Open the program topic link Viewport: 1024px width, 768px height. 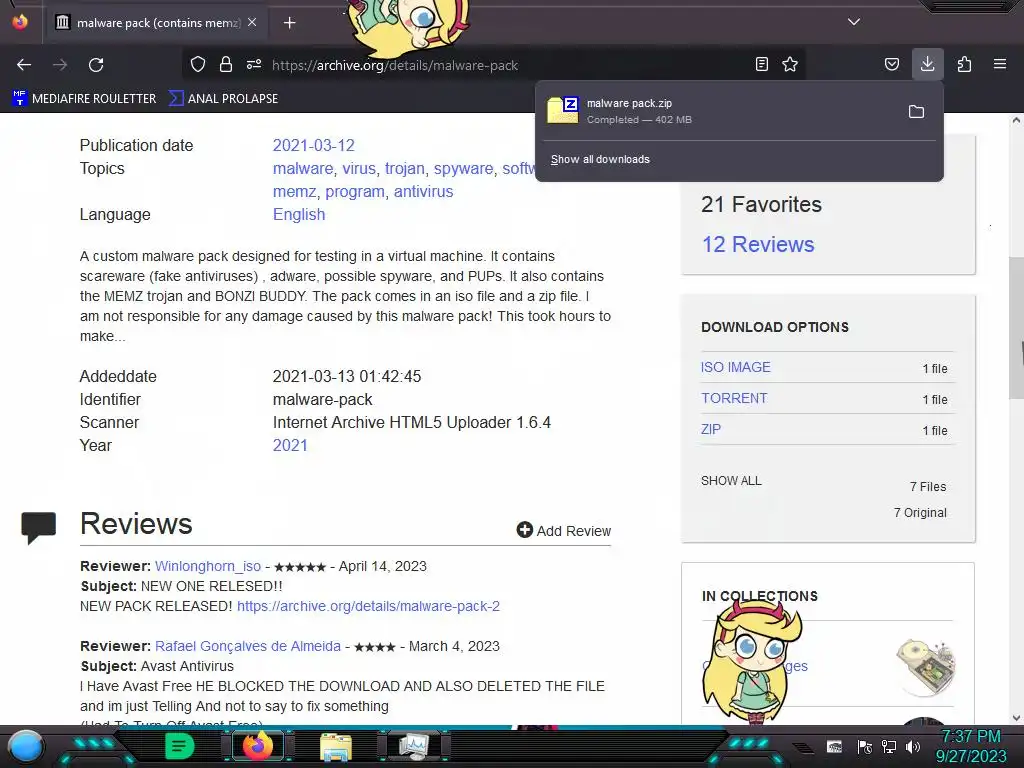pyautogui.click(x=355, y=192)
